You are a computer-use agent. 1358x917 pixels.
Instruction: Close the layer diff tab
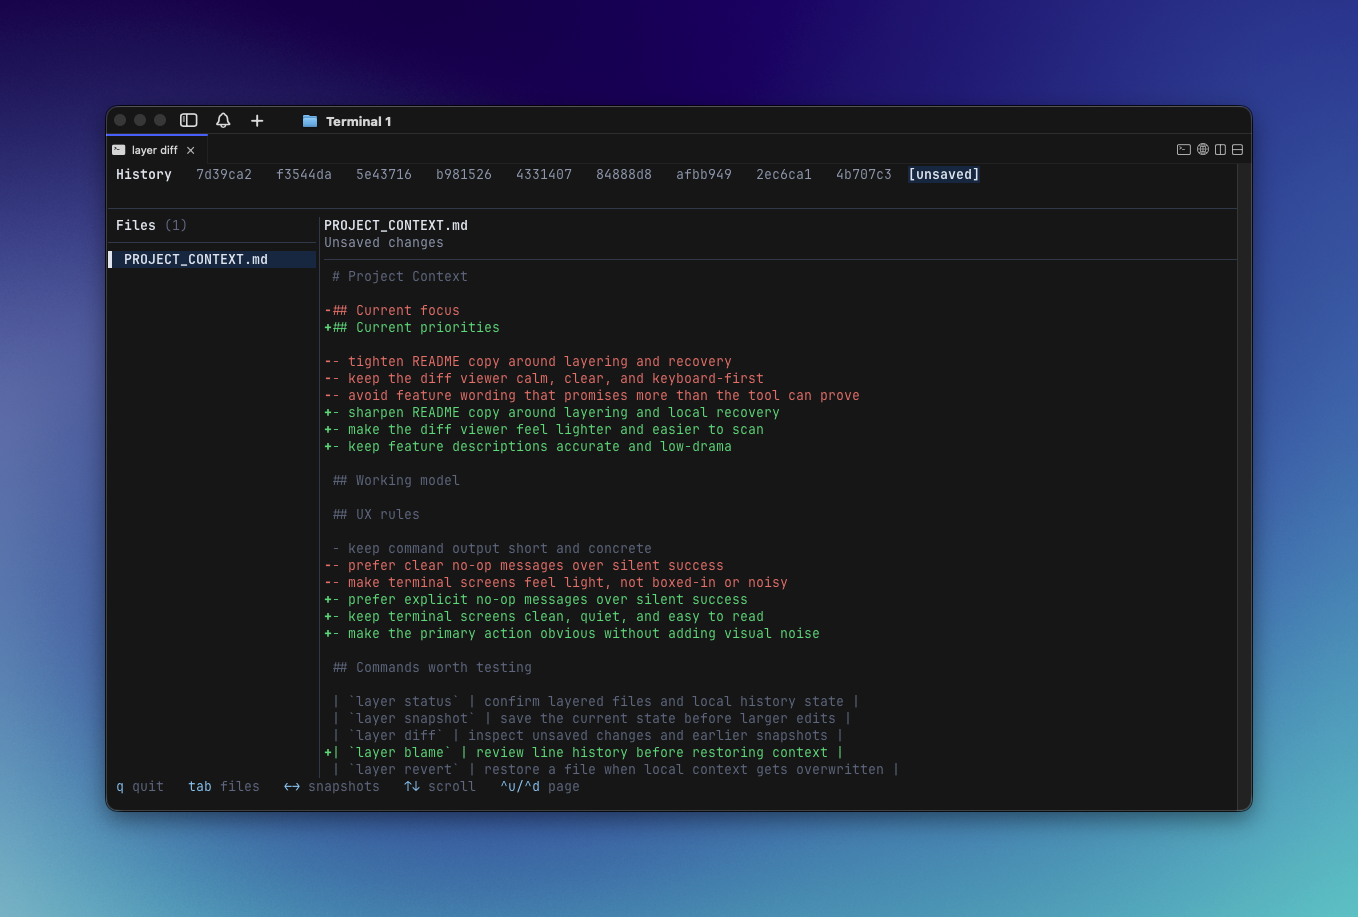pyautogui.click(x=191, y=150)
